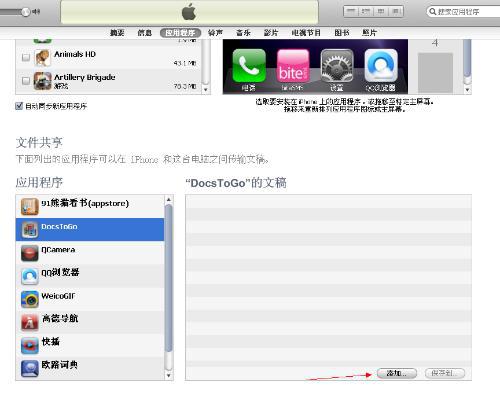Switch to the fourth view mode button
This screenshot has height=396, width=500.
coord(396,11)
